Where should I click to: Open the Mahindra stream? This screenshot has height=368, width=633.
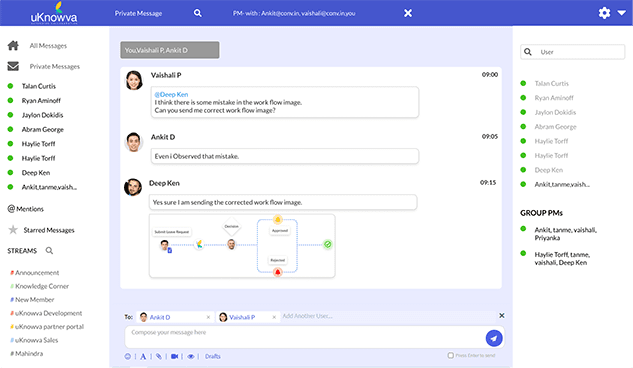pyautogui.click(x=27, y=353)
